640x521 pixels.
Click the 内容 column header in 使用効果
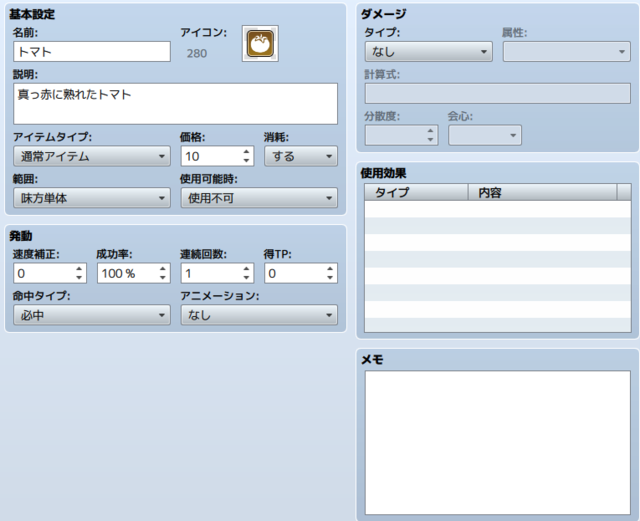(542, 192)
